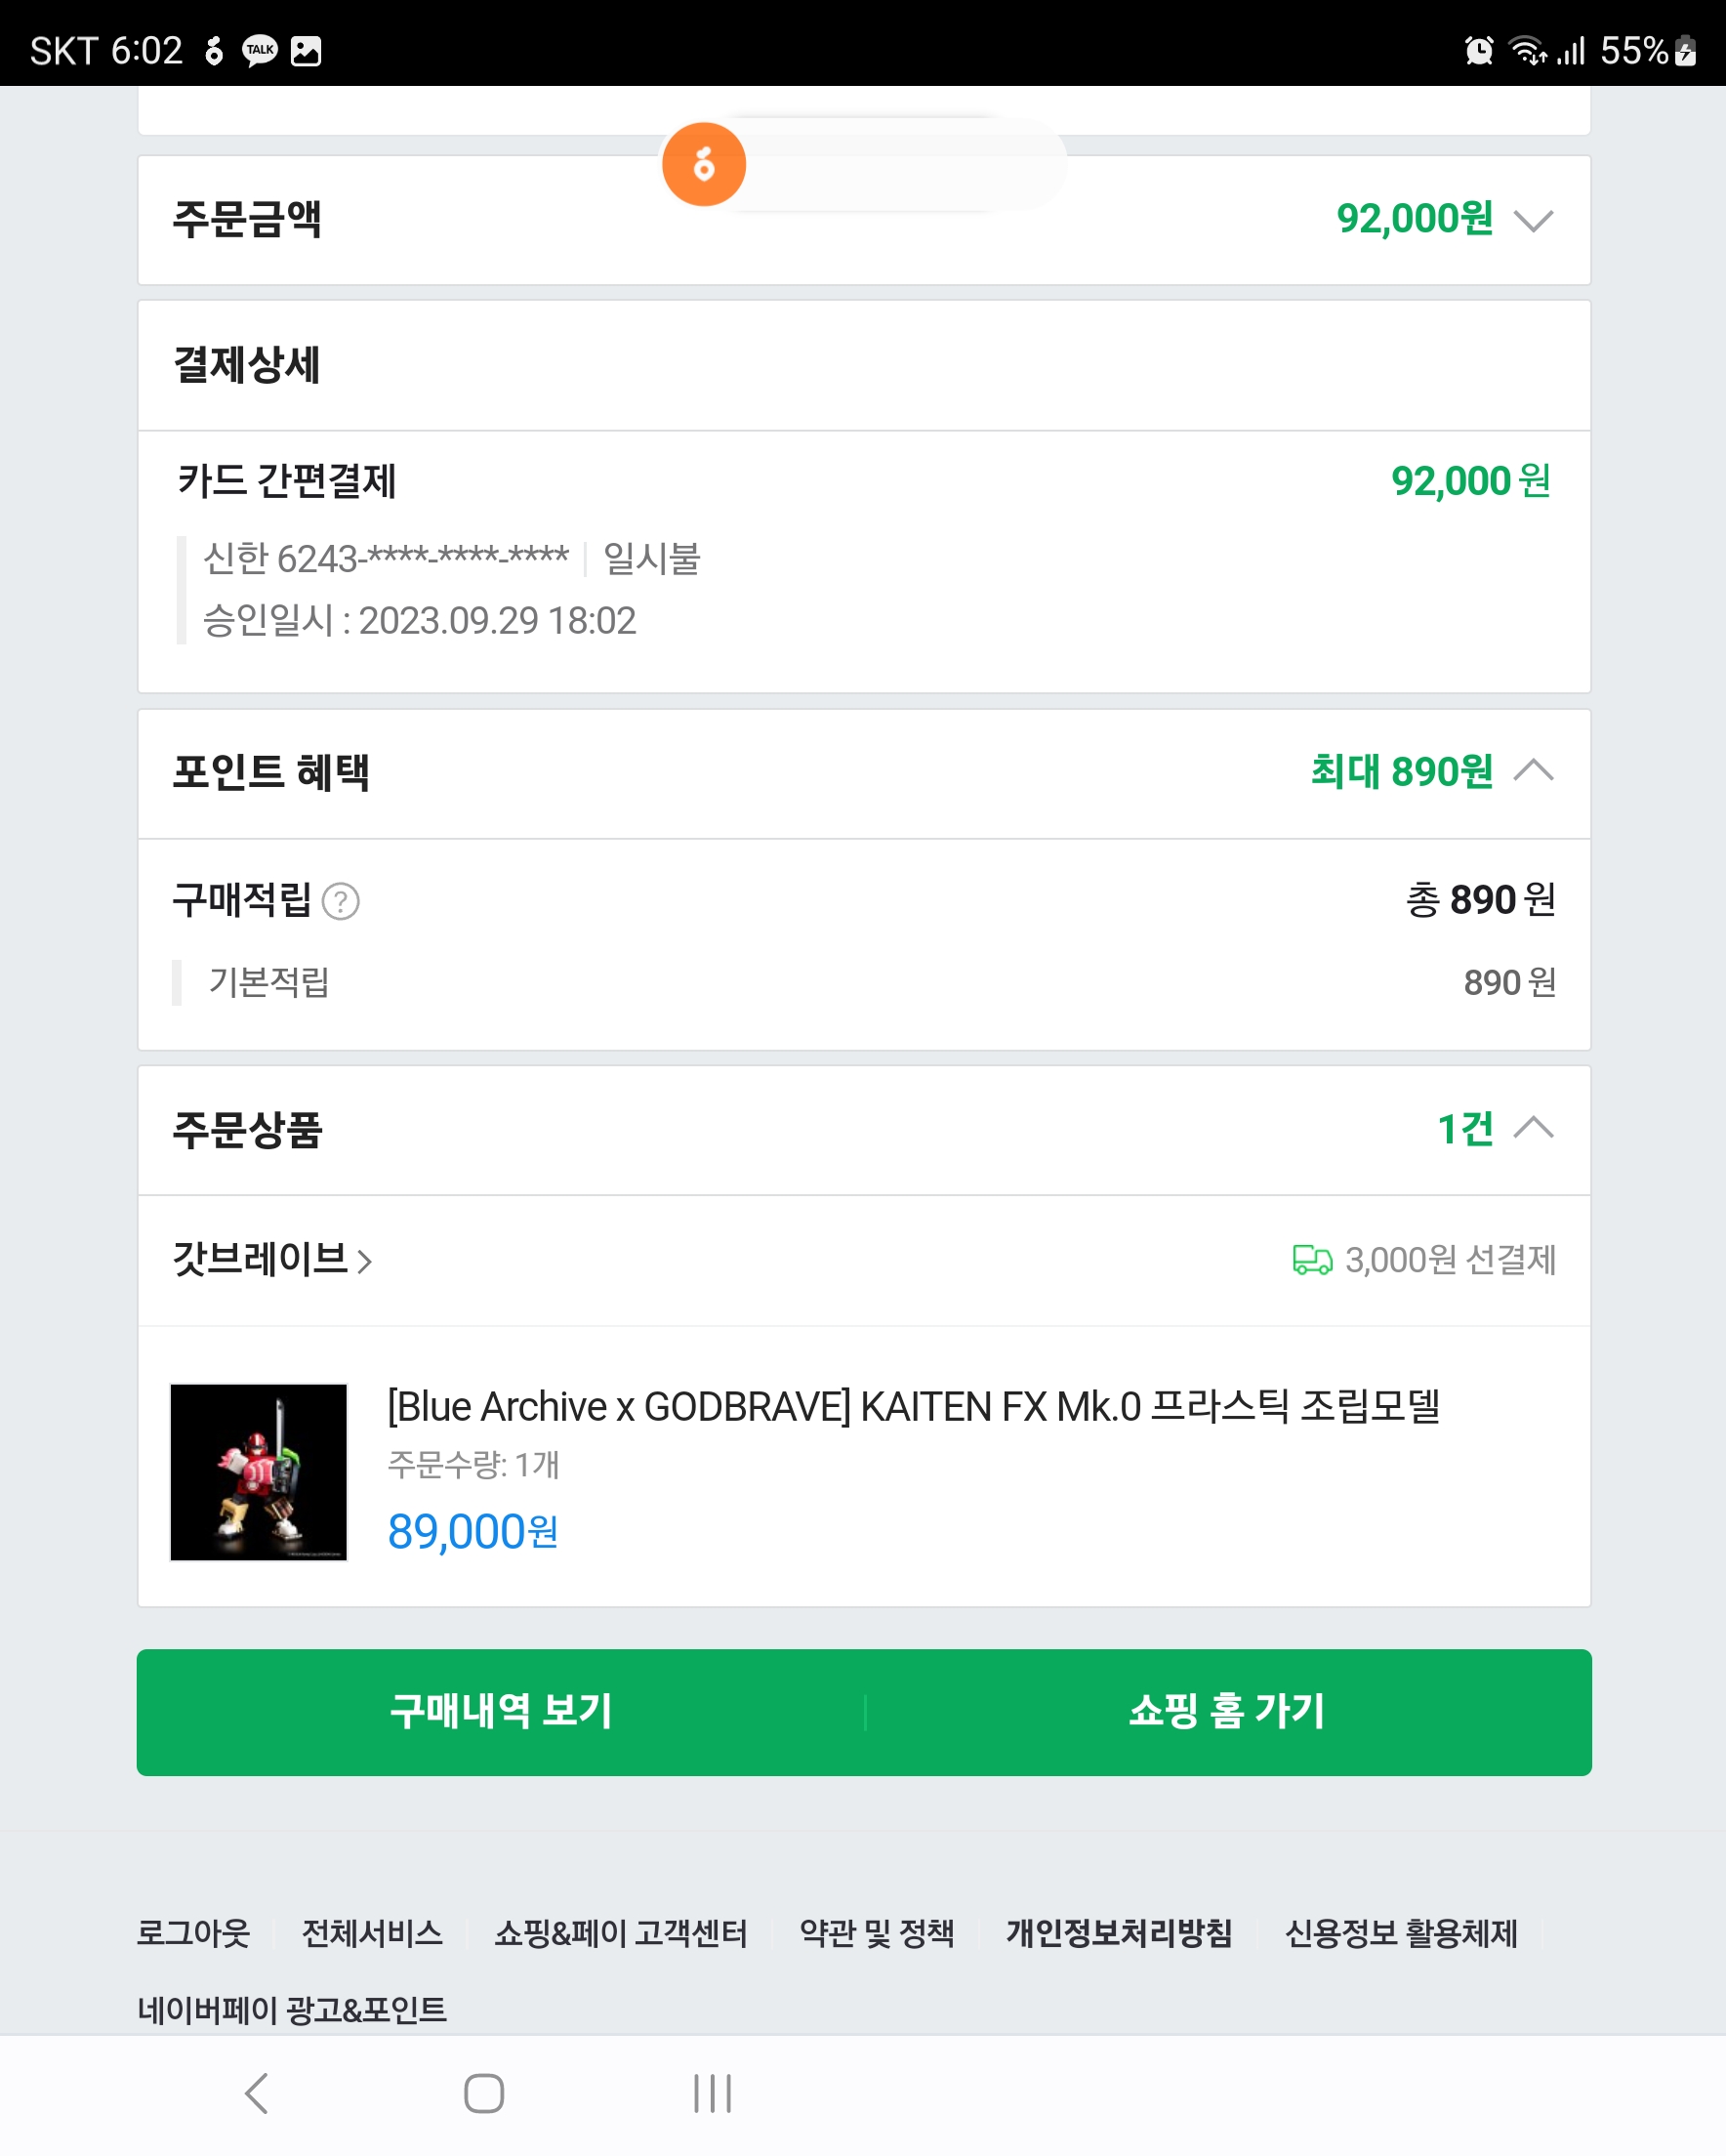
Task: Open the 갓브레이브 store page
Action: pyautogui.click(x=272, y=1259)
